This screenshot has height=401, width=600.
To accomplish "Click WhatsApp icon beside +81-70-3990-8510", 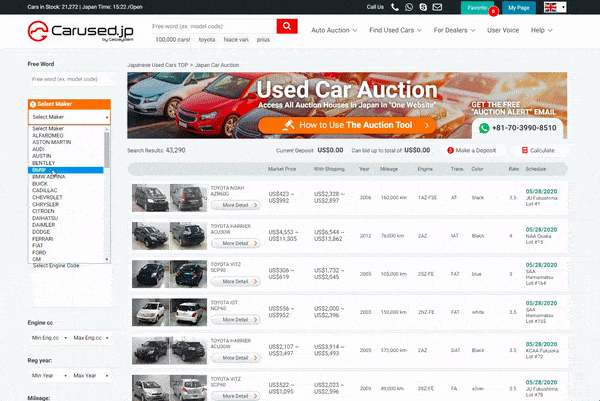I will 484,128.
